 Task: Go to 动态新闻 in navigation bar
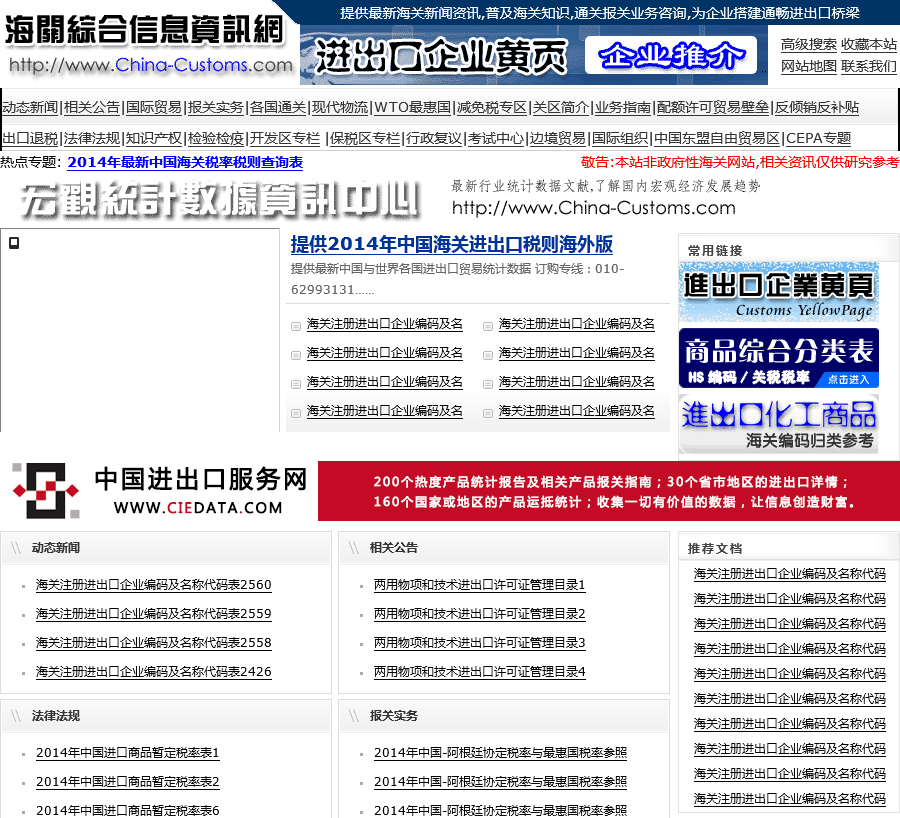[x=30, y=107]
